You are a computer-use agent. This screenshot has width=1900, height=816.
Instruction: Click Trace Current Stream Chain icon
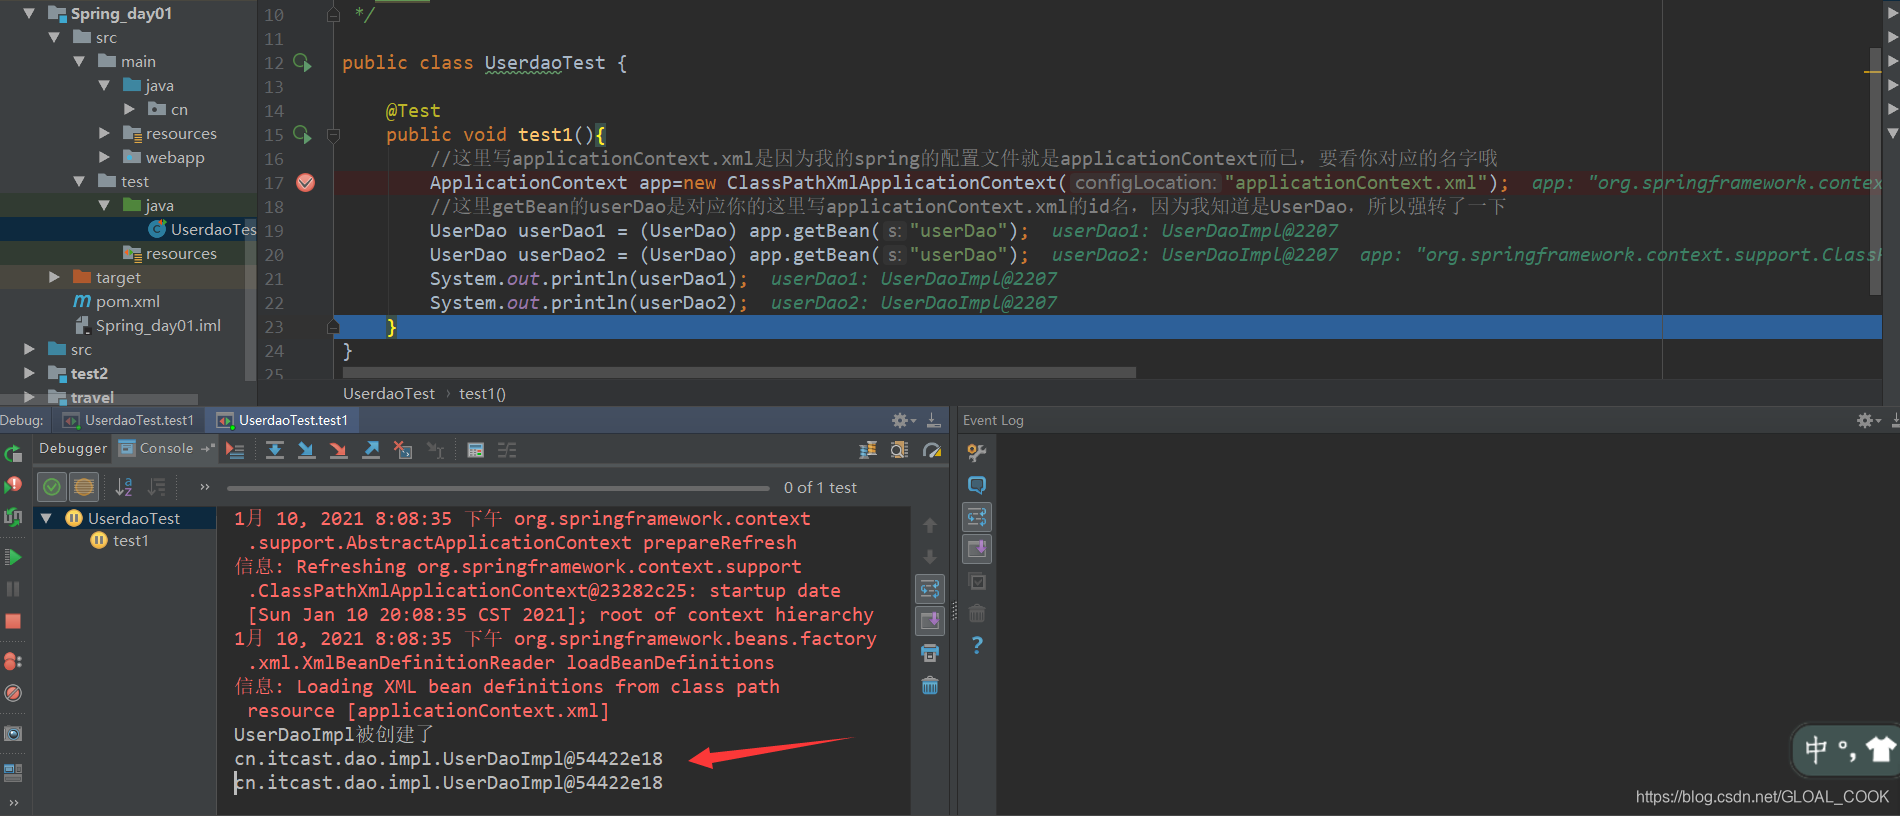508,450
